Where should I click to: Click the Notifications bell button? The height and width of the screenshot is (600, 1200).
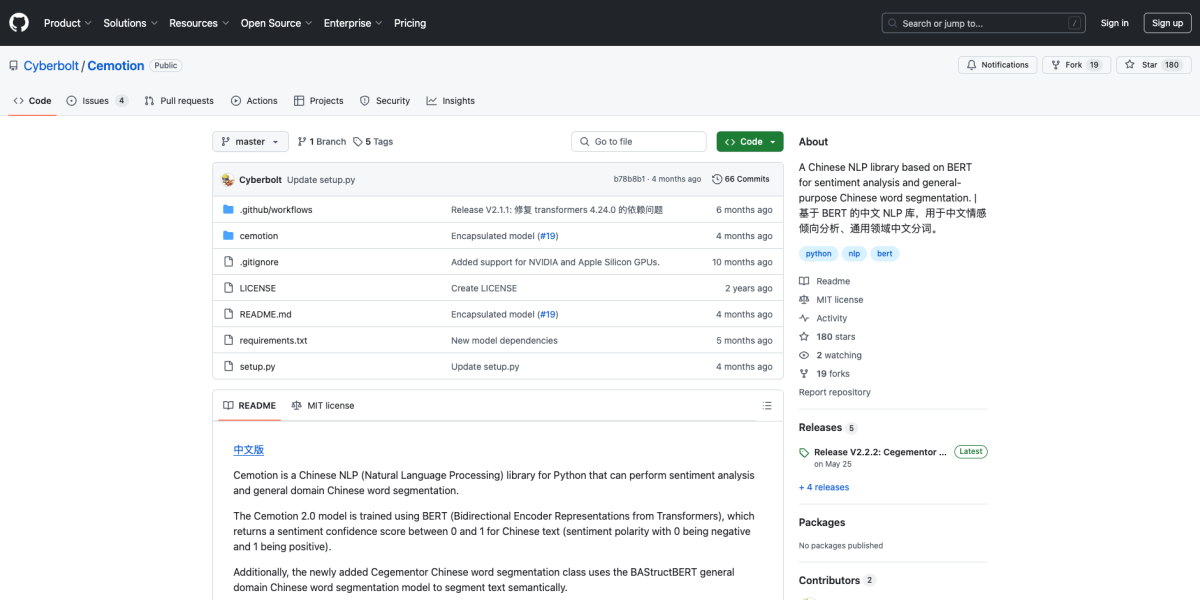point(996,65)
